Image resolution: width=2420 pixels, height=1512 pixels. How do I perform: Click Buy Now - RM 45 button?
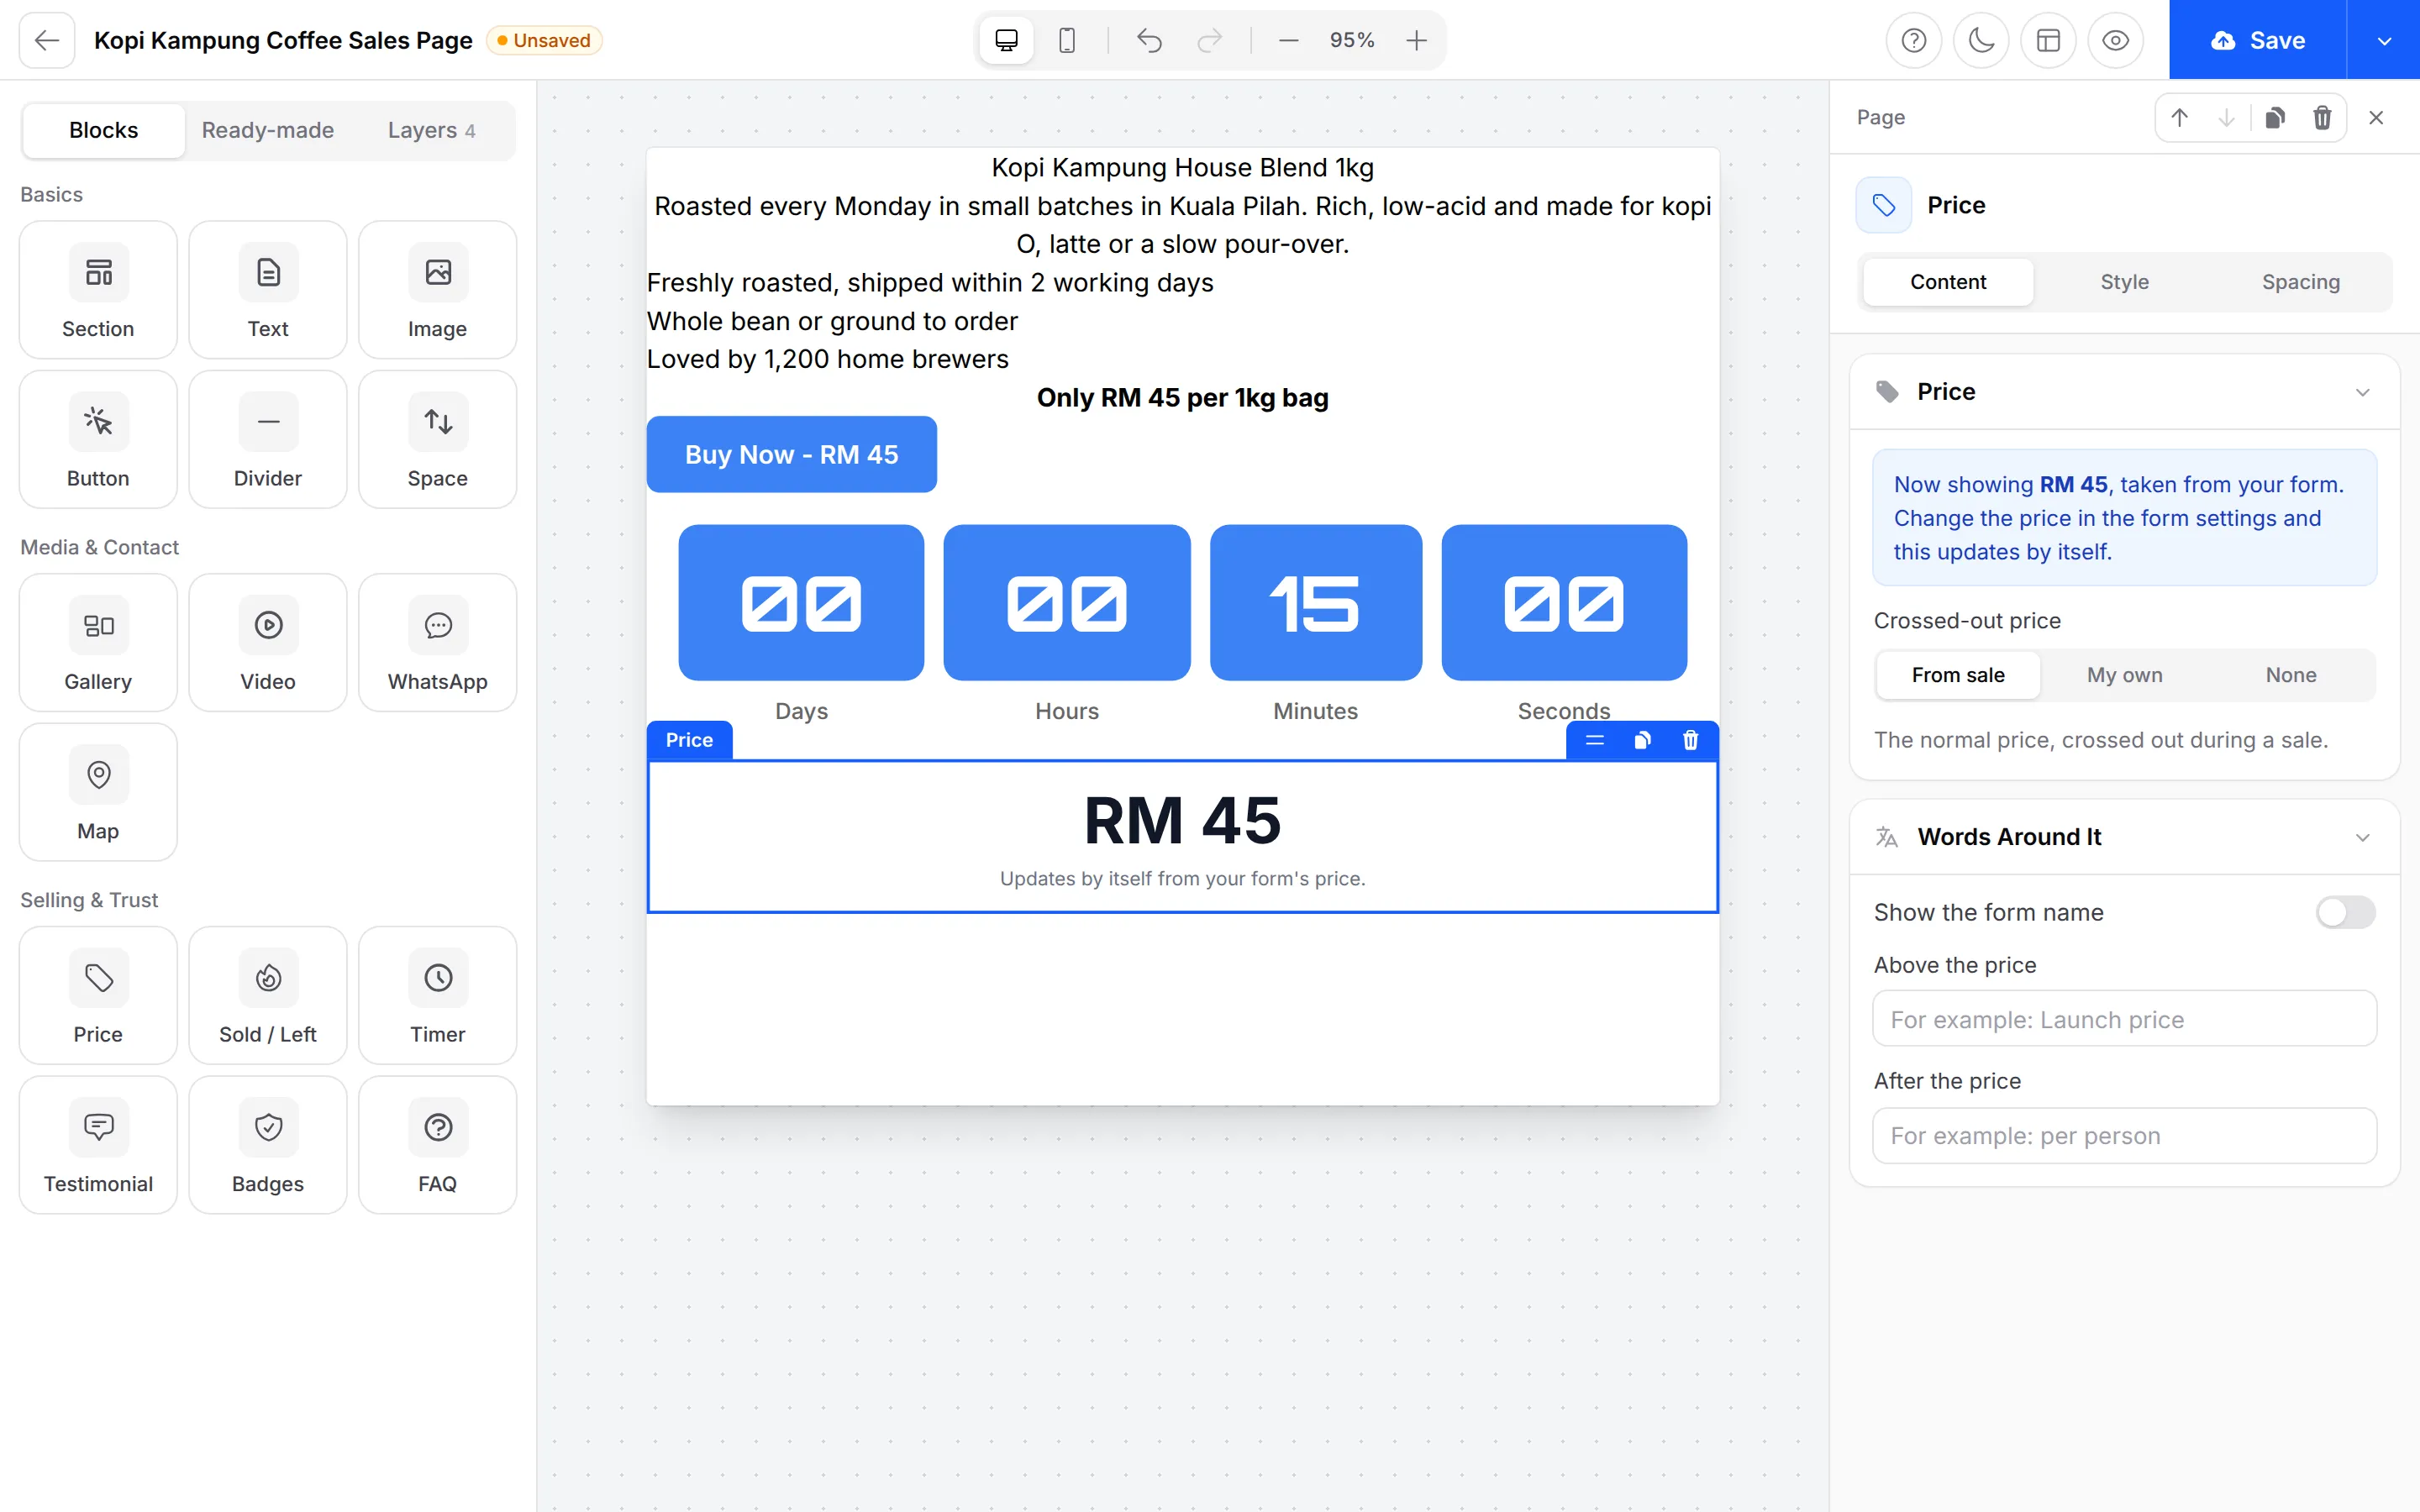click(791, 455)
